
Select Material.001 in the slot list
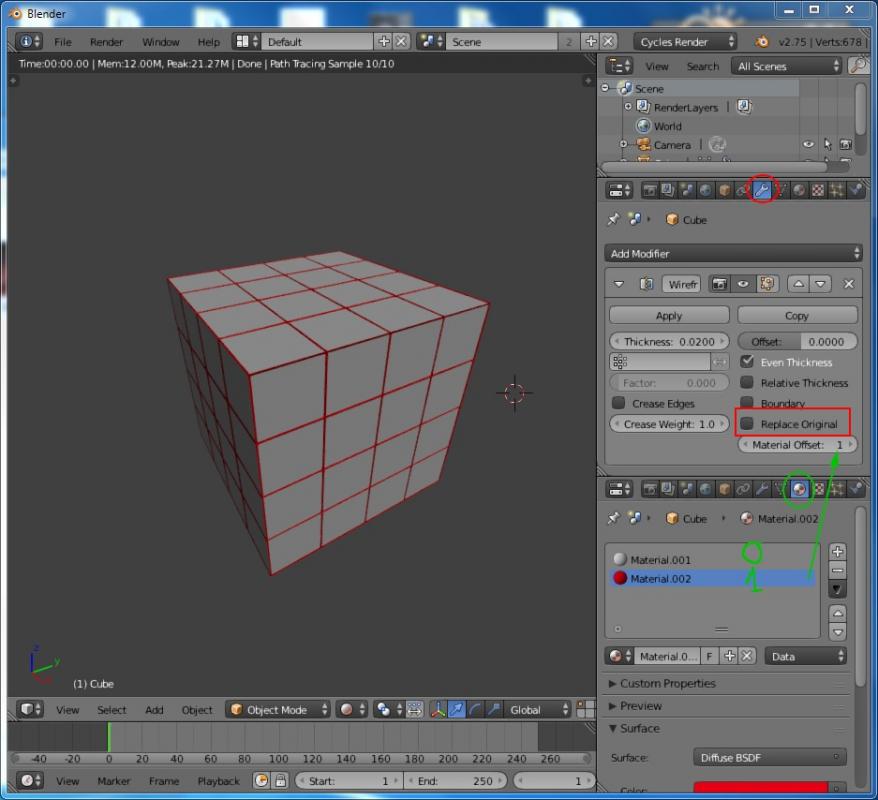coord(660,560)
